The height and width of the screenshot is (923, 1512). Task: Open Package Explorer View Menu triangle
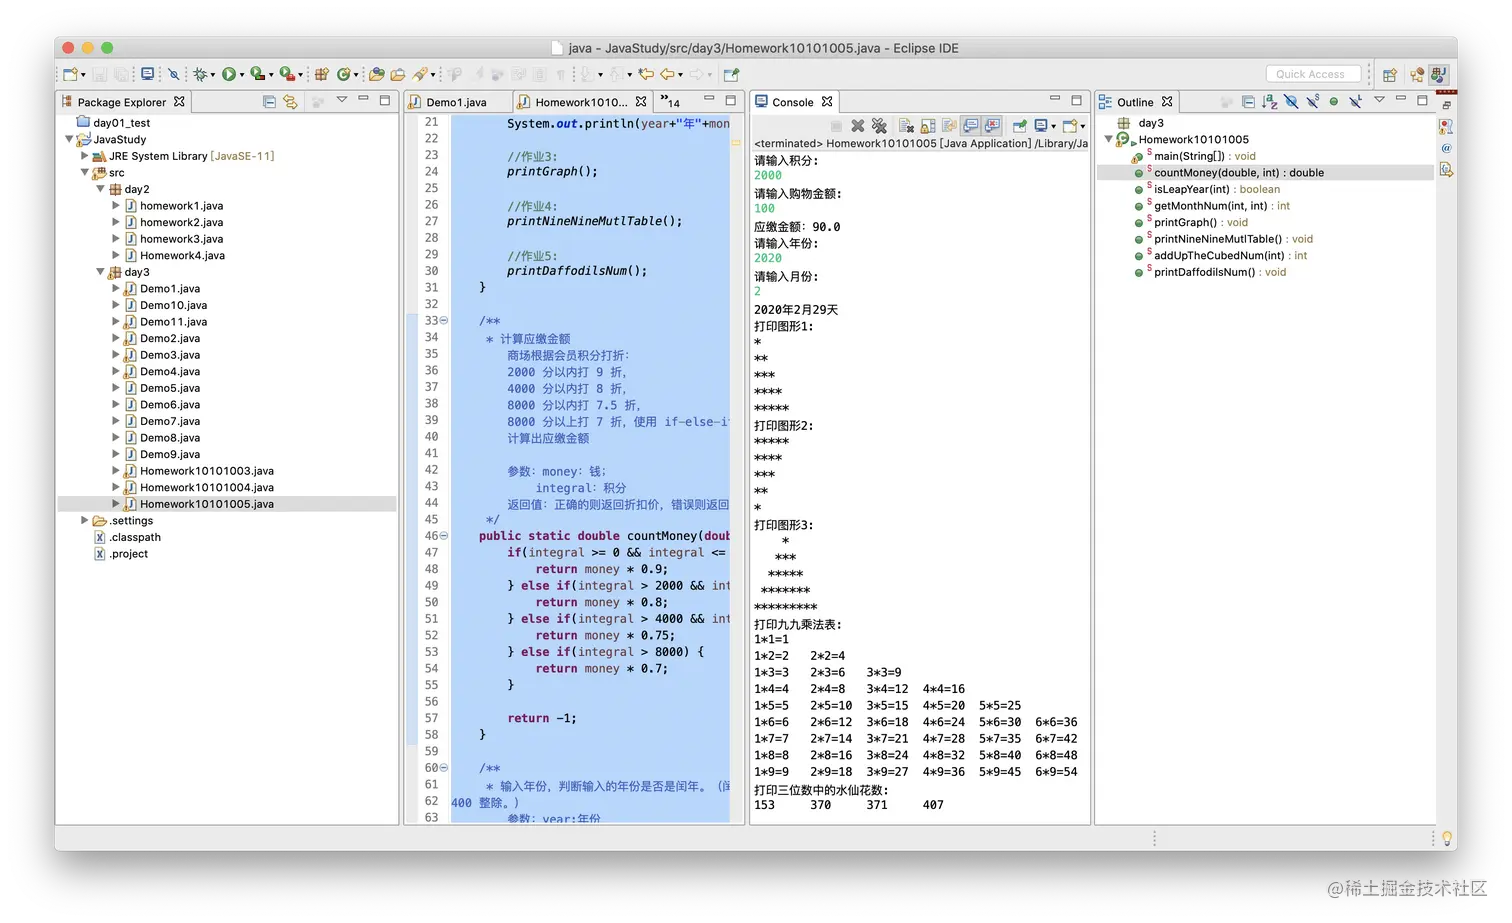[342, 100]
